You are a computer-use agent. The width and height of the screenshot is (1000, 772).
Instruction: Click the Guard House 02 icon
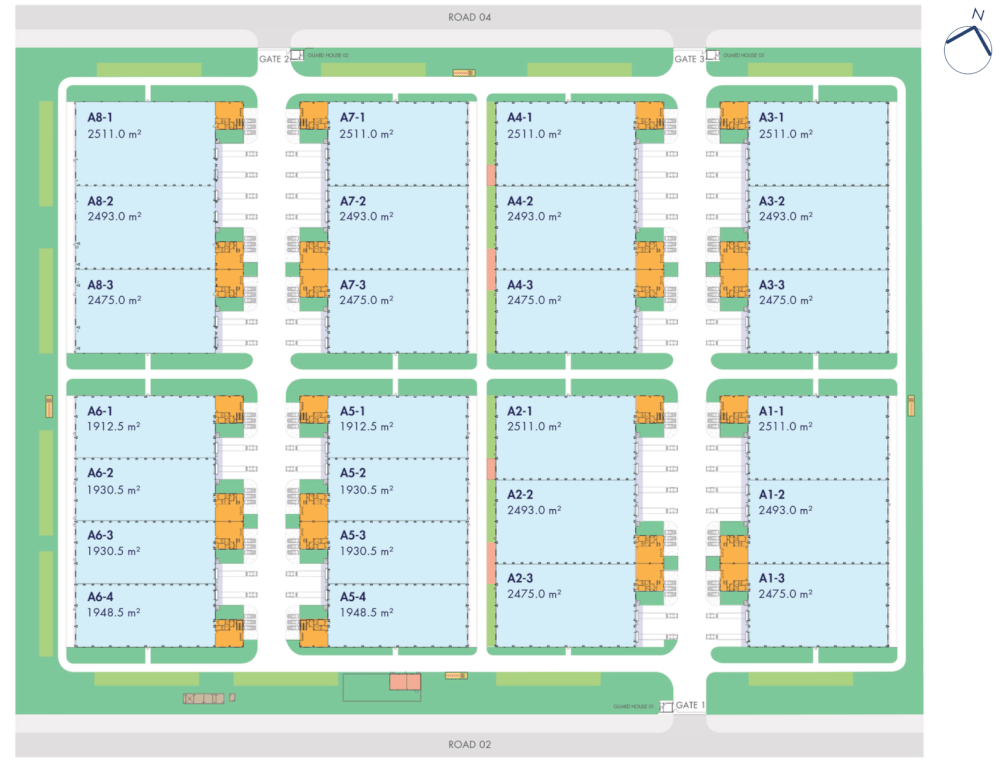pos(297,57)
